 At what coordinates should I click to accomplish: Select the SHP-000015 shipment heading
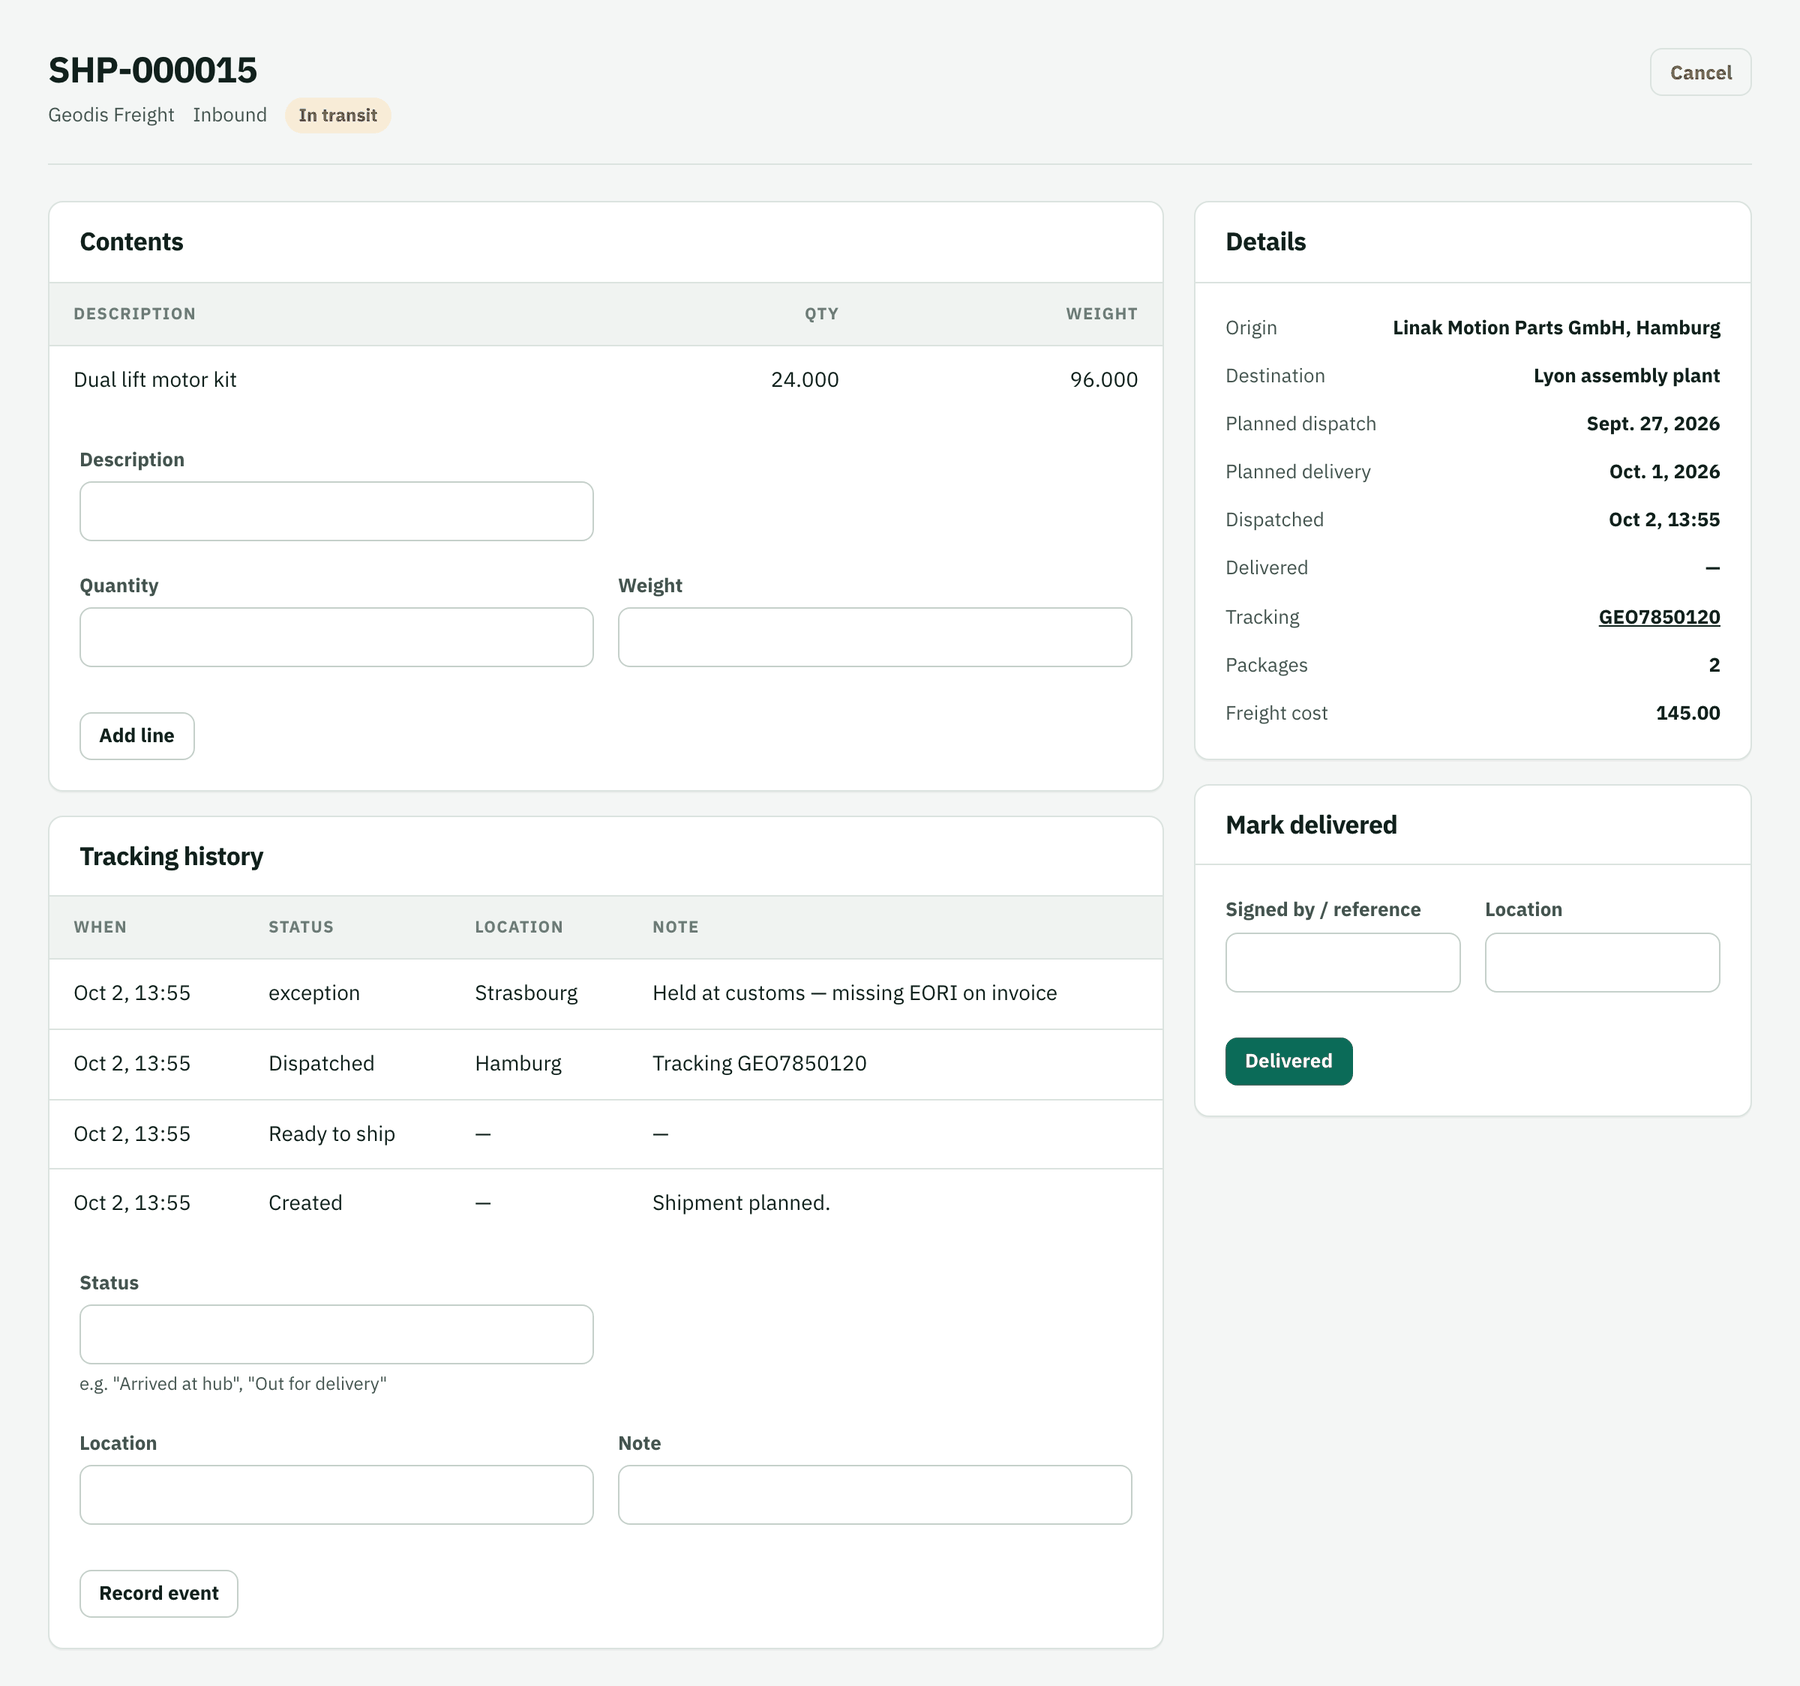point(153,70)
